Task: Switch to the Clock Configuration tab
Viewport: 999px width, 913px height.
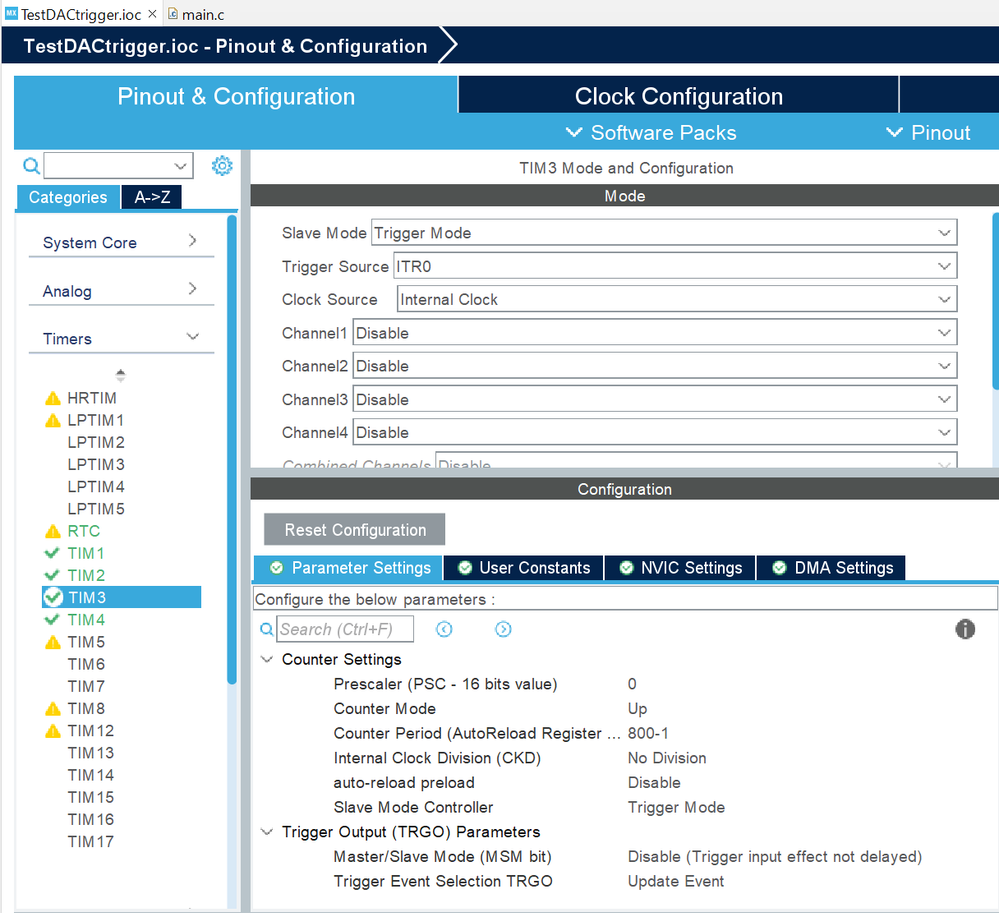Action: pos(679,96)
